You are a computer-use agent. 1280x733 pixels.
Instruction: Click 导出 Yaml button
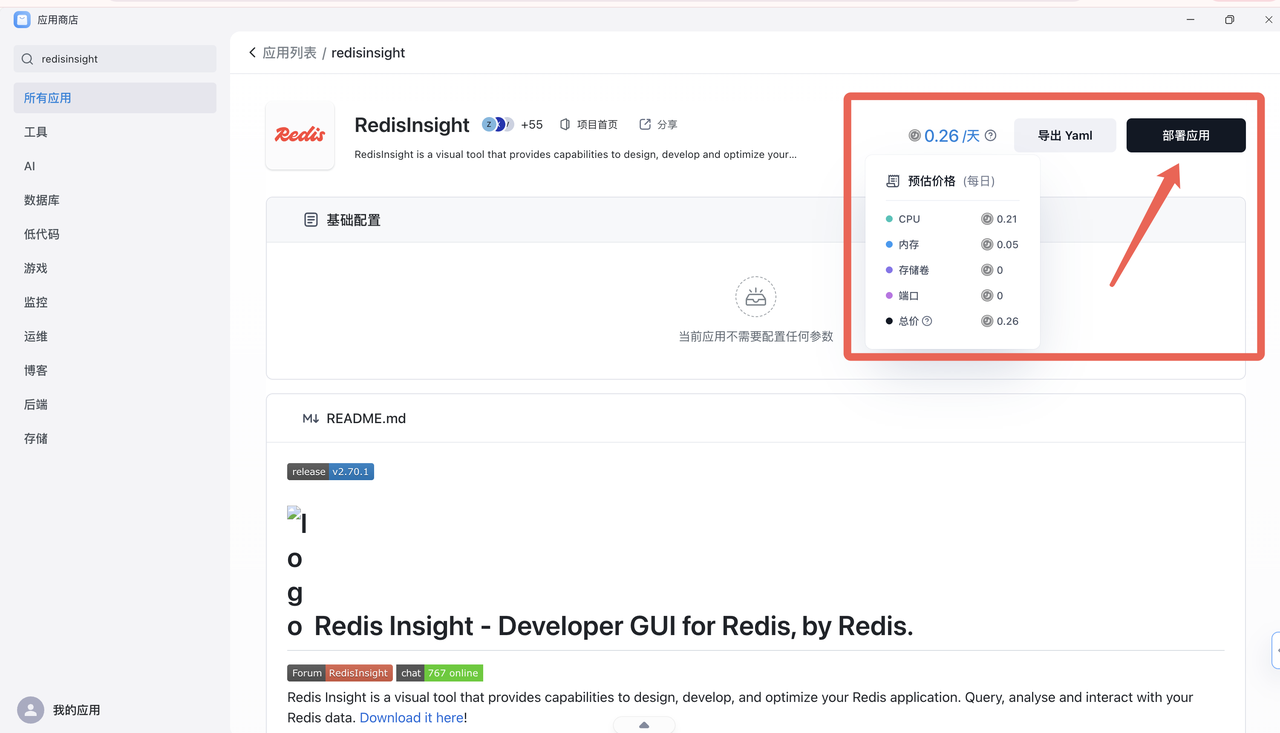pos(1065,135)
